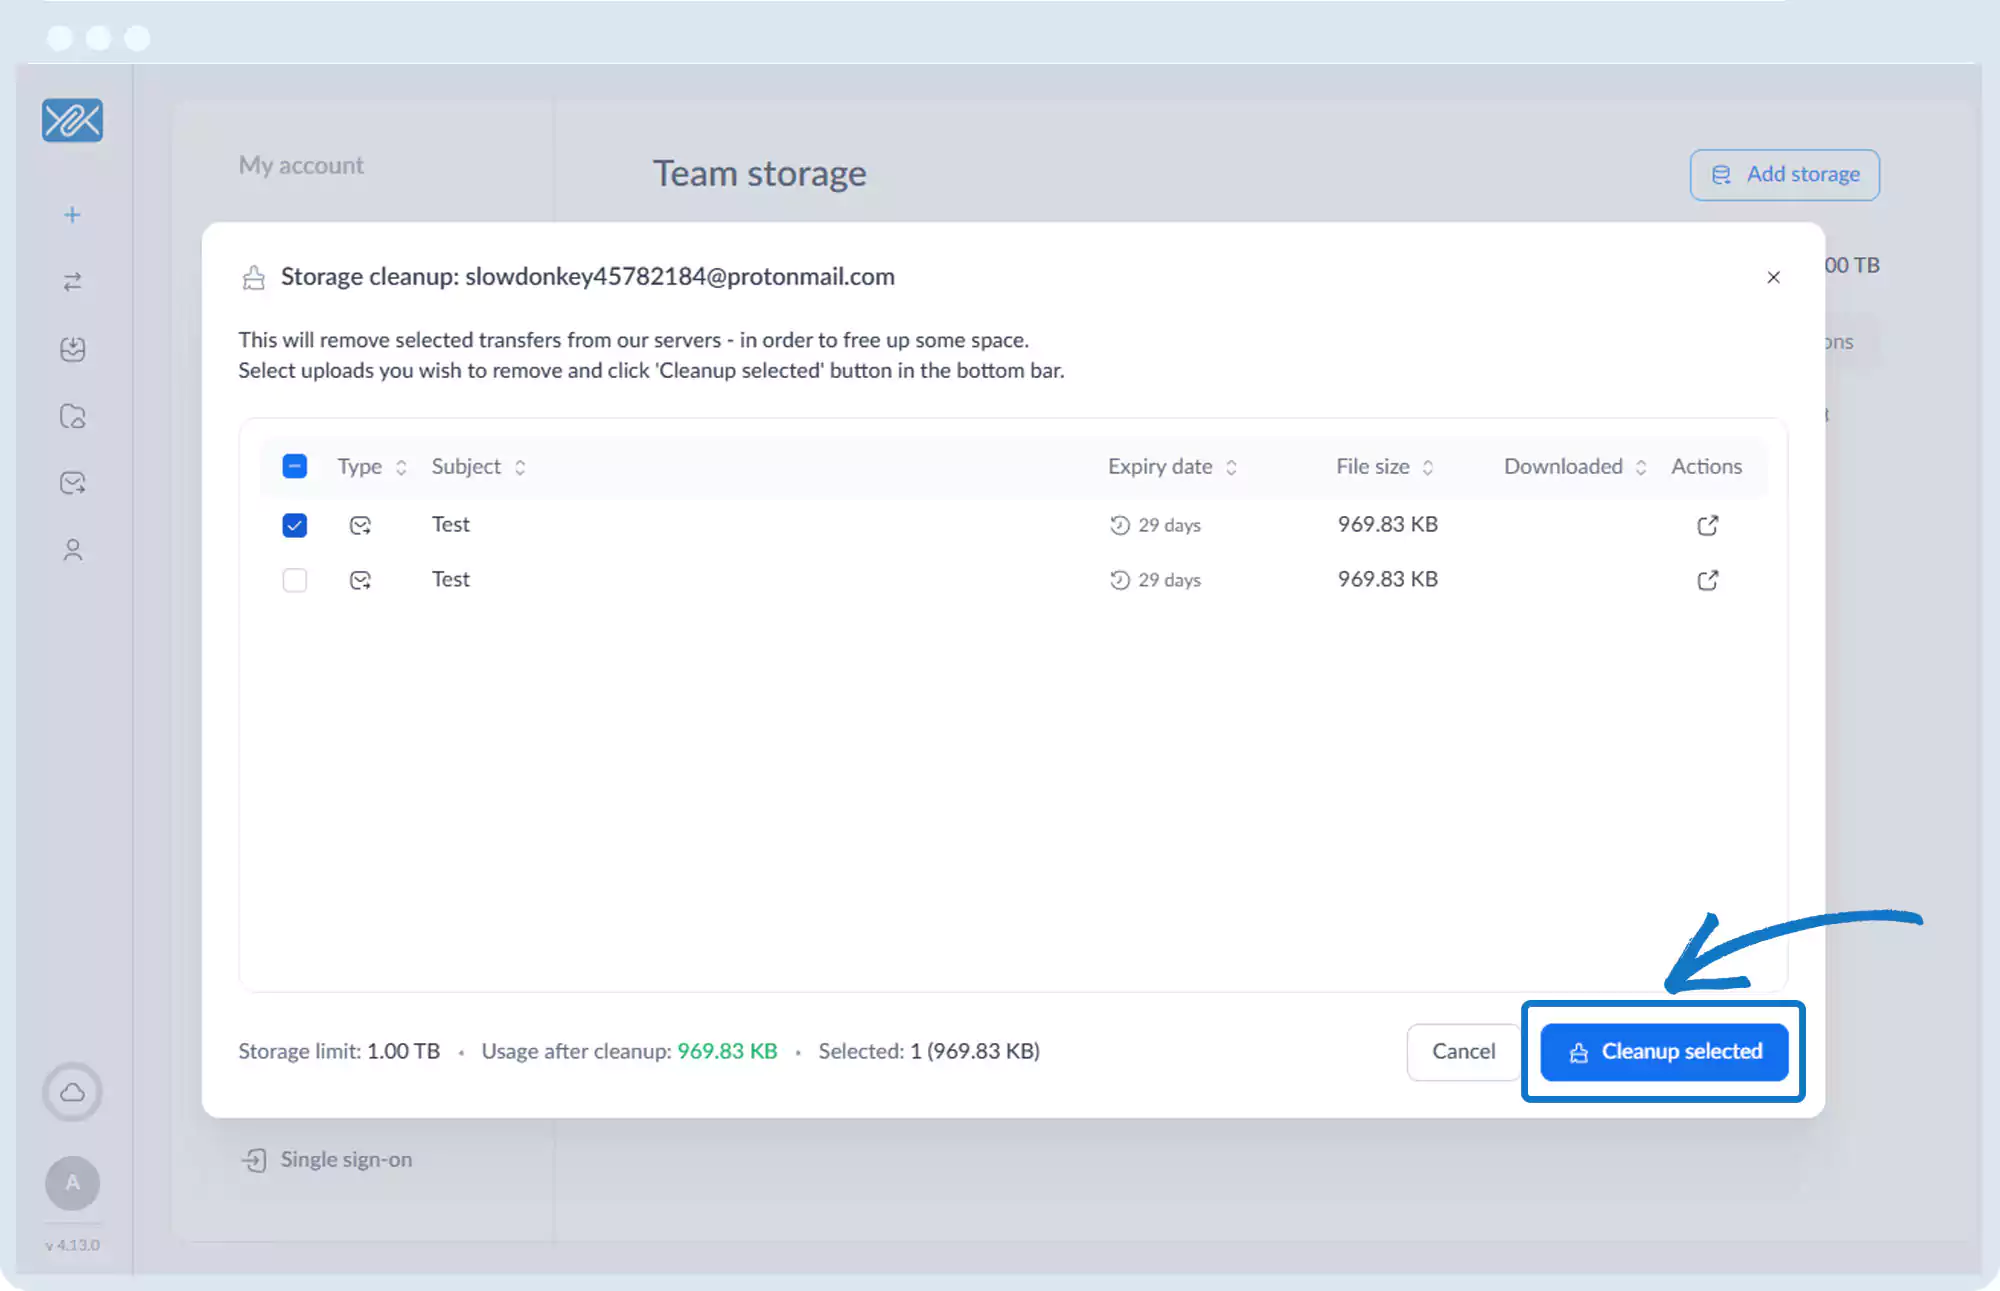Check the second Test transfer checkbox

[295, 580]
